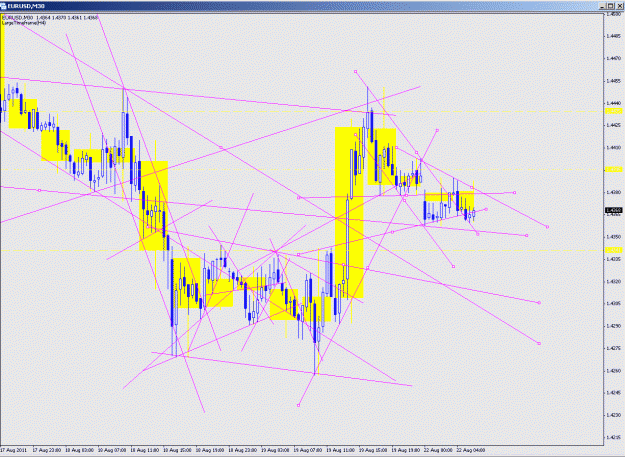Click the 18 Aug 19:00 time axis label
This screenshot has height=457, width=625.
pos(210,450)
